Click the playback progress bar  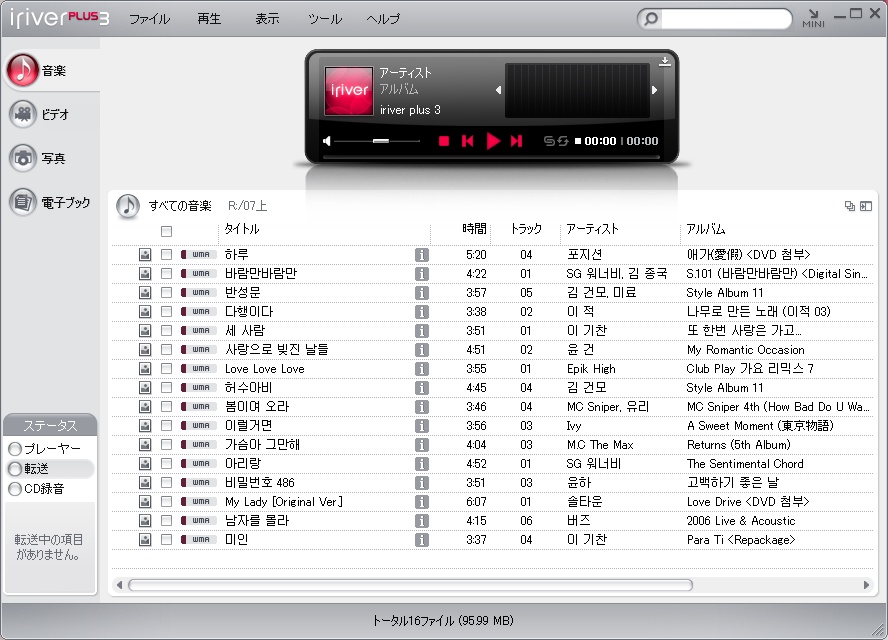pos(490,158)
